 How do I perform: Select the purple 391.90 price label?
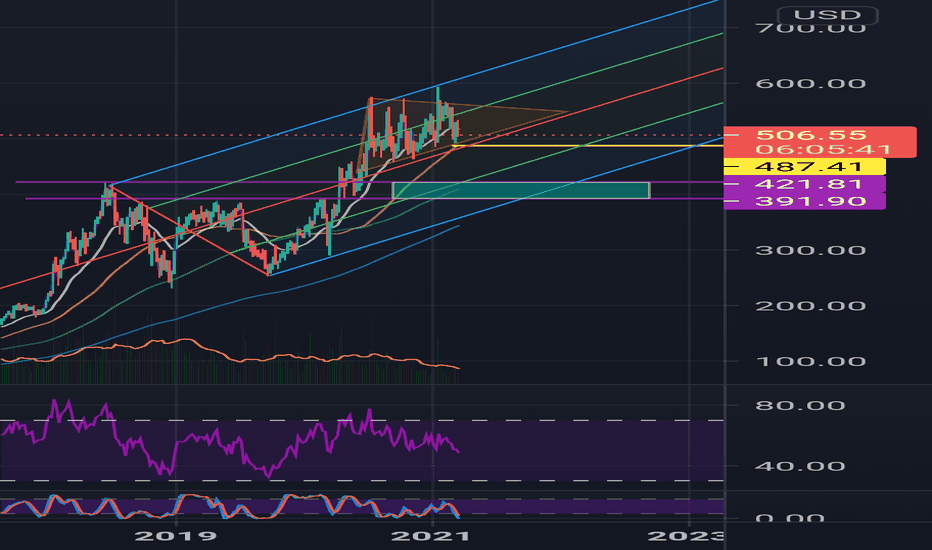point(805,201)
